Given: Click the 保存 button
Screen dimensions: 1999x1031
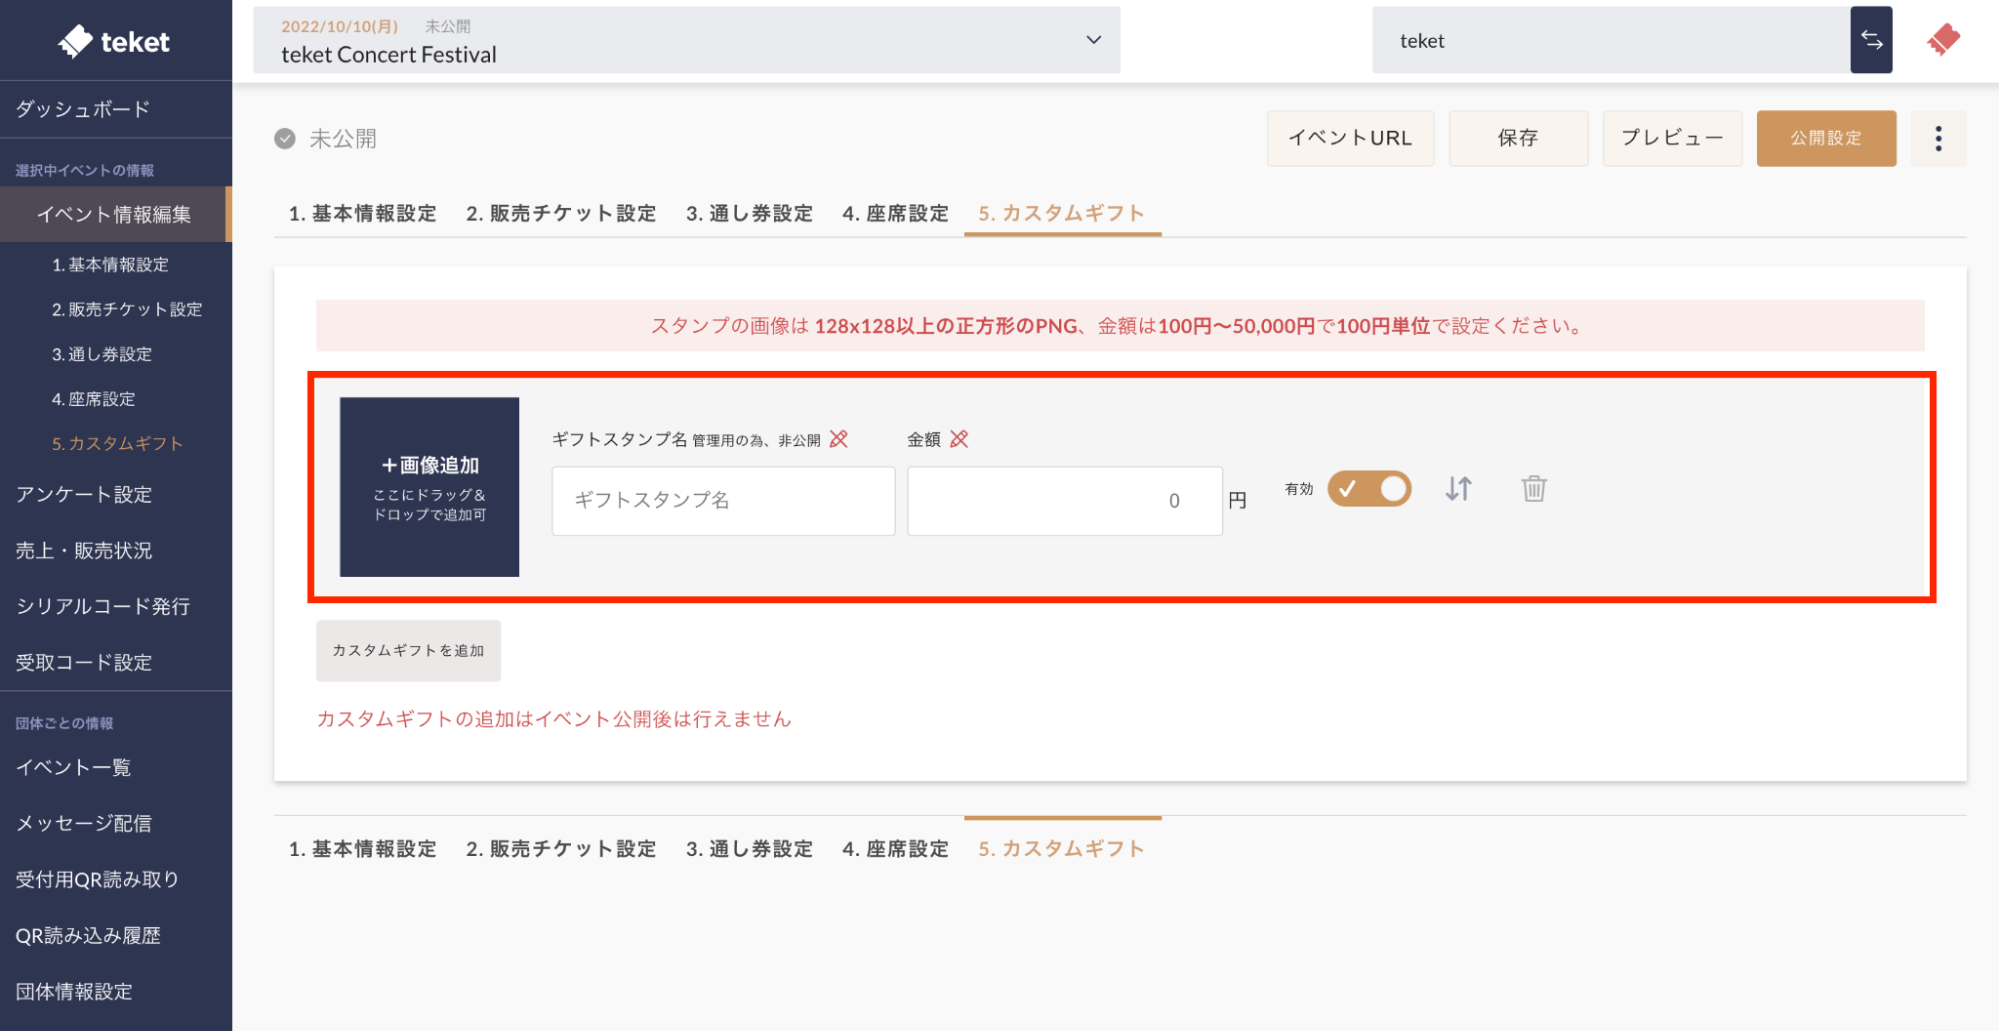Looking at the screenshot, I should (1517, 138).
